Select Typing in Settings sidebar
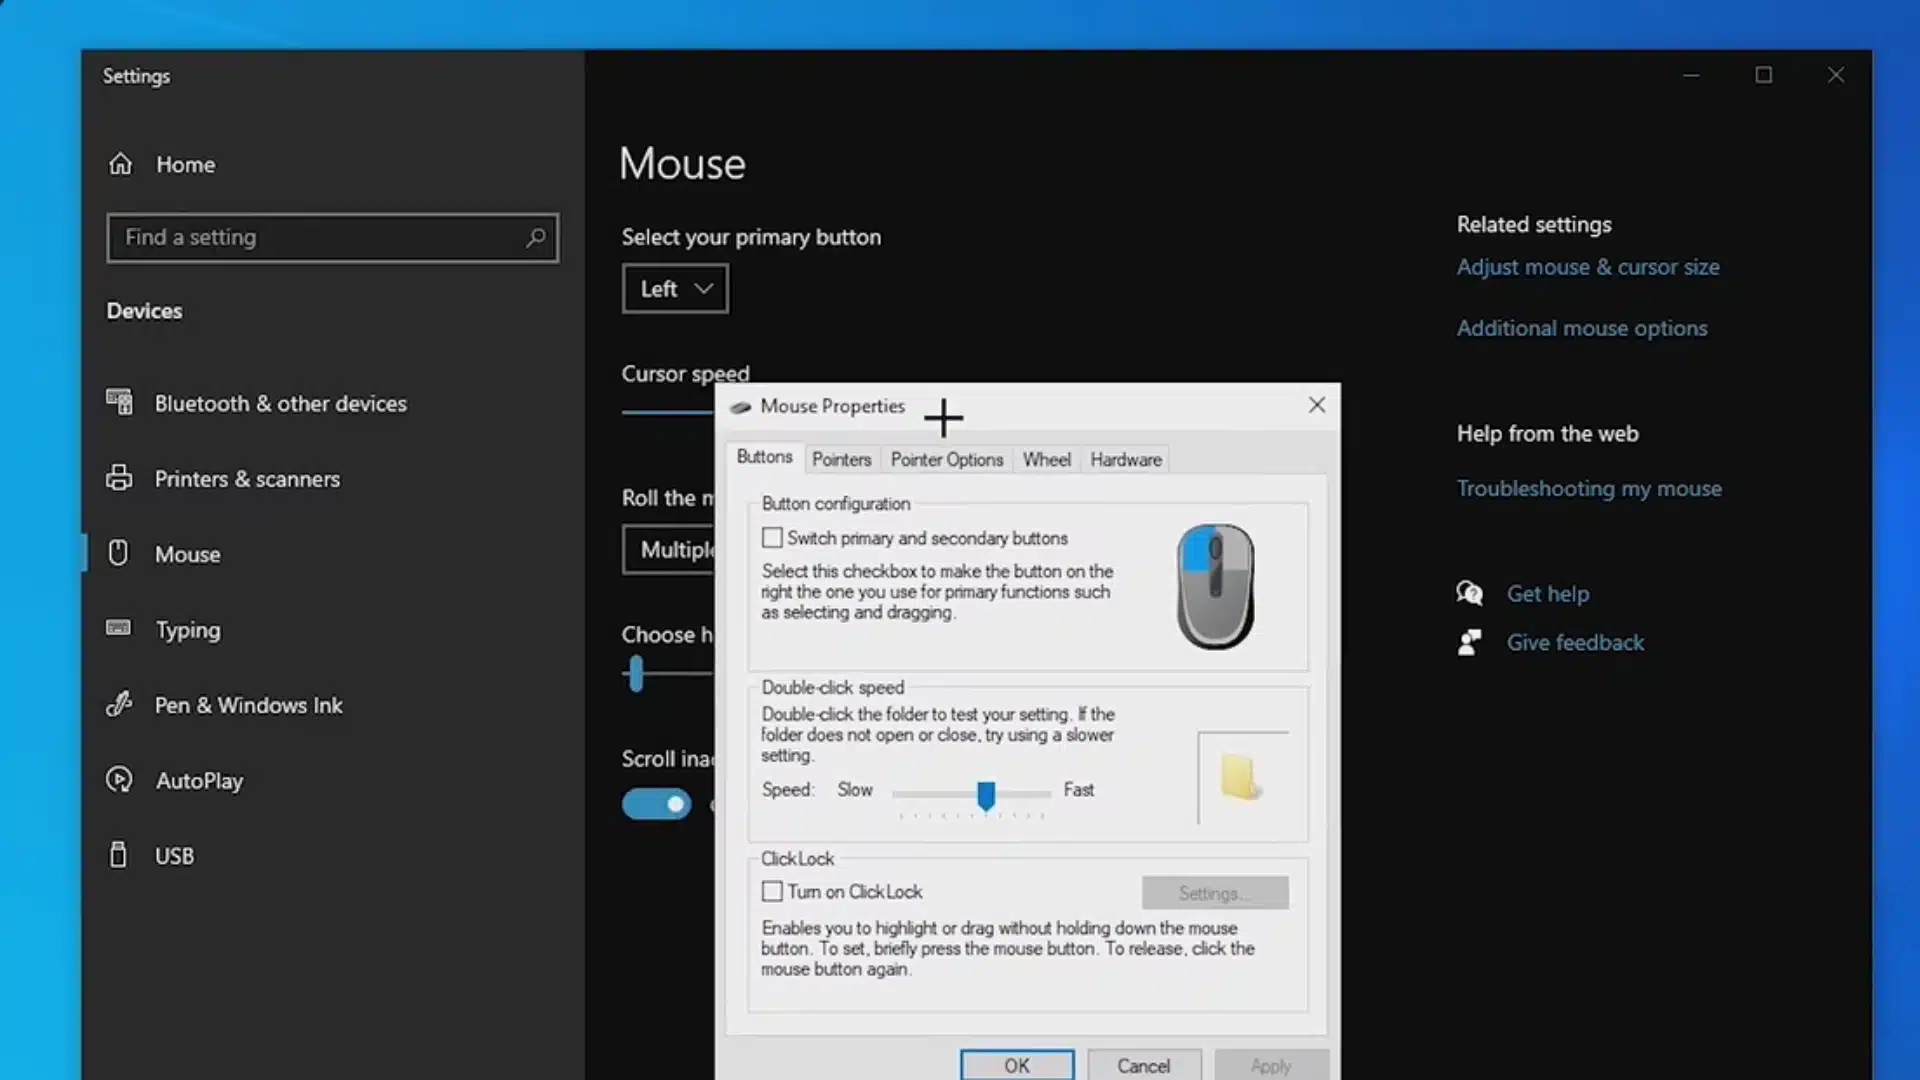Screen dimensions: 1920x1080 tap(188, 630)
